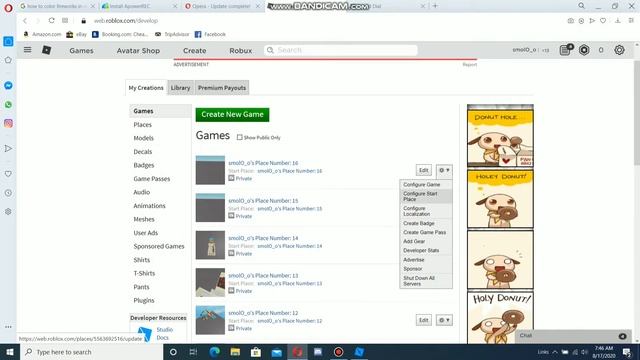Click the search magnifier in Roblox bar
This screenshot has height=360, width=640.
pos(270,50)
